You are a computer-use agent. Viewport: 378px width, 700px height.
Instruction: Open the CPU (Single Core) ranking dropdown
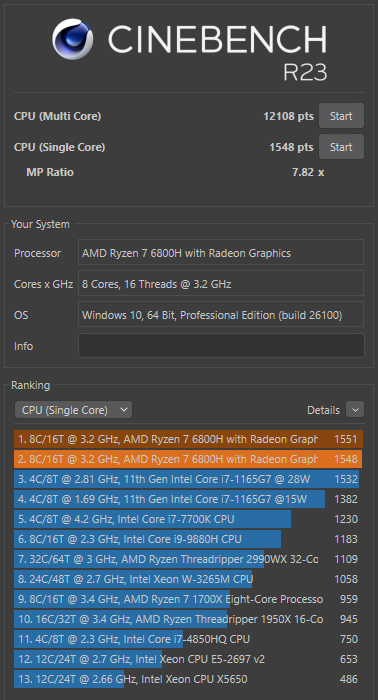pyautogui.click(x=73, y=410)
